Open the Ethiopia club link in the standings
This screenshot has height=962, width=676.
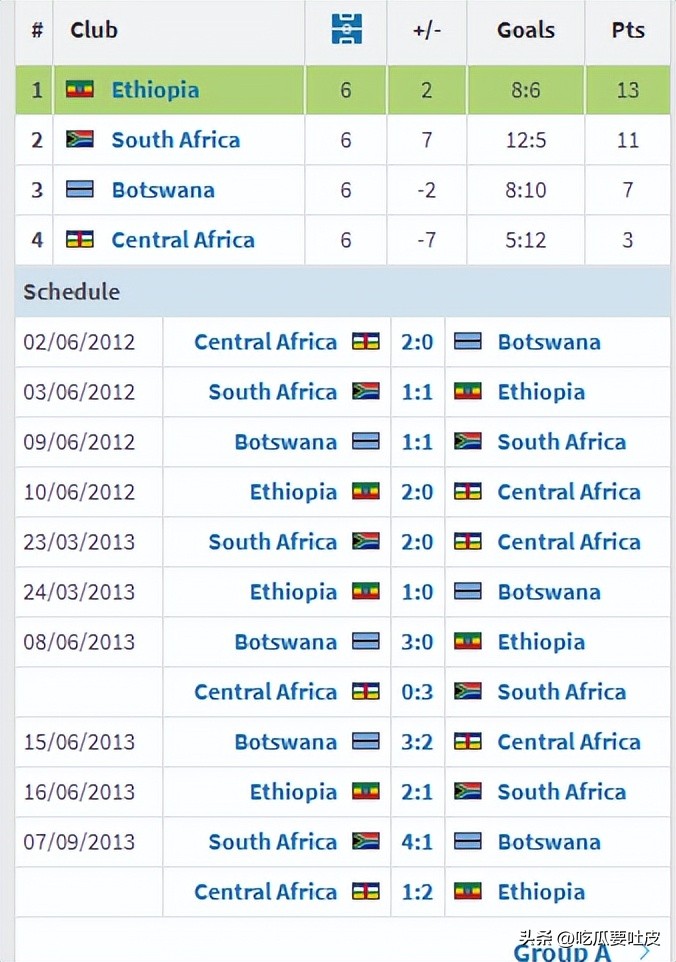click(x=155, y=90)
